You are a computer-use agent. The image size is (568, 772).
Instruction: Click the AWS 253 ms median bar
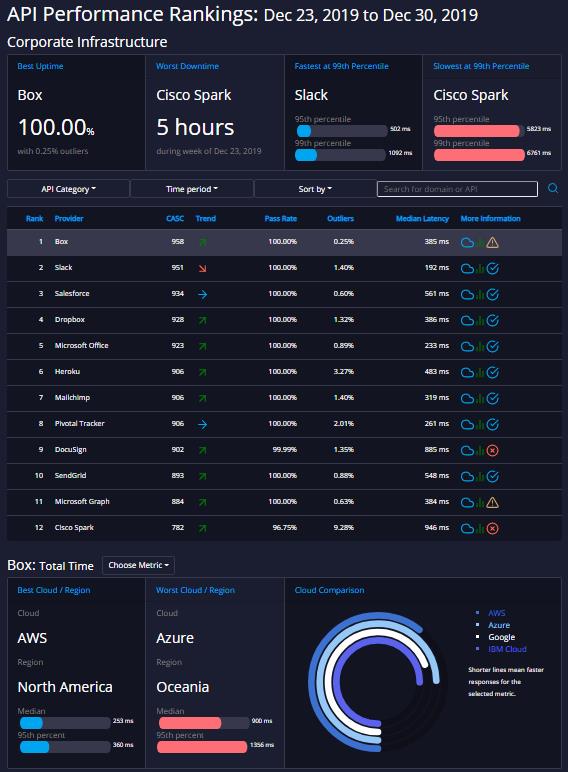(65, 723)
